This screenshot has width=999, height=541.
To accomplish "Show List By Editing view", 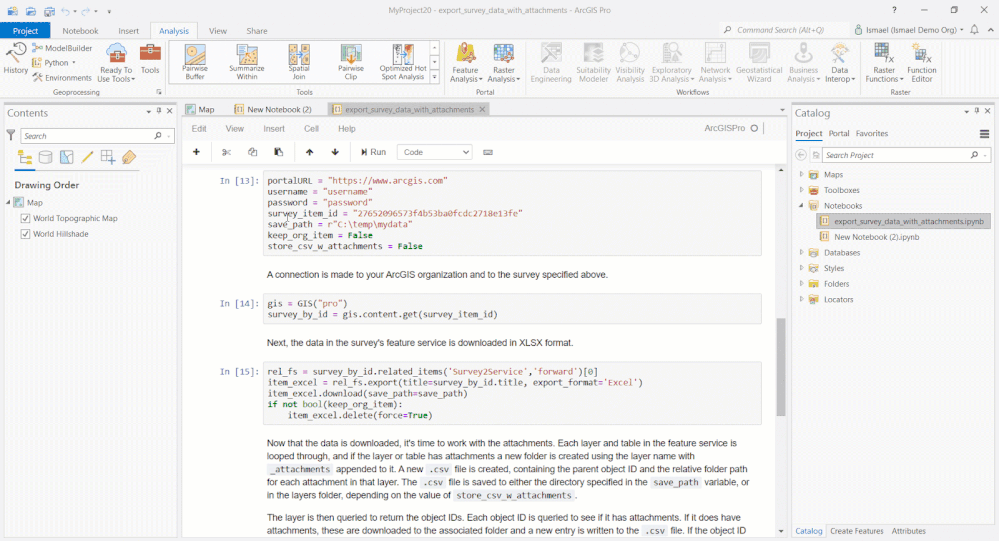I will pos(87,157).
